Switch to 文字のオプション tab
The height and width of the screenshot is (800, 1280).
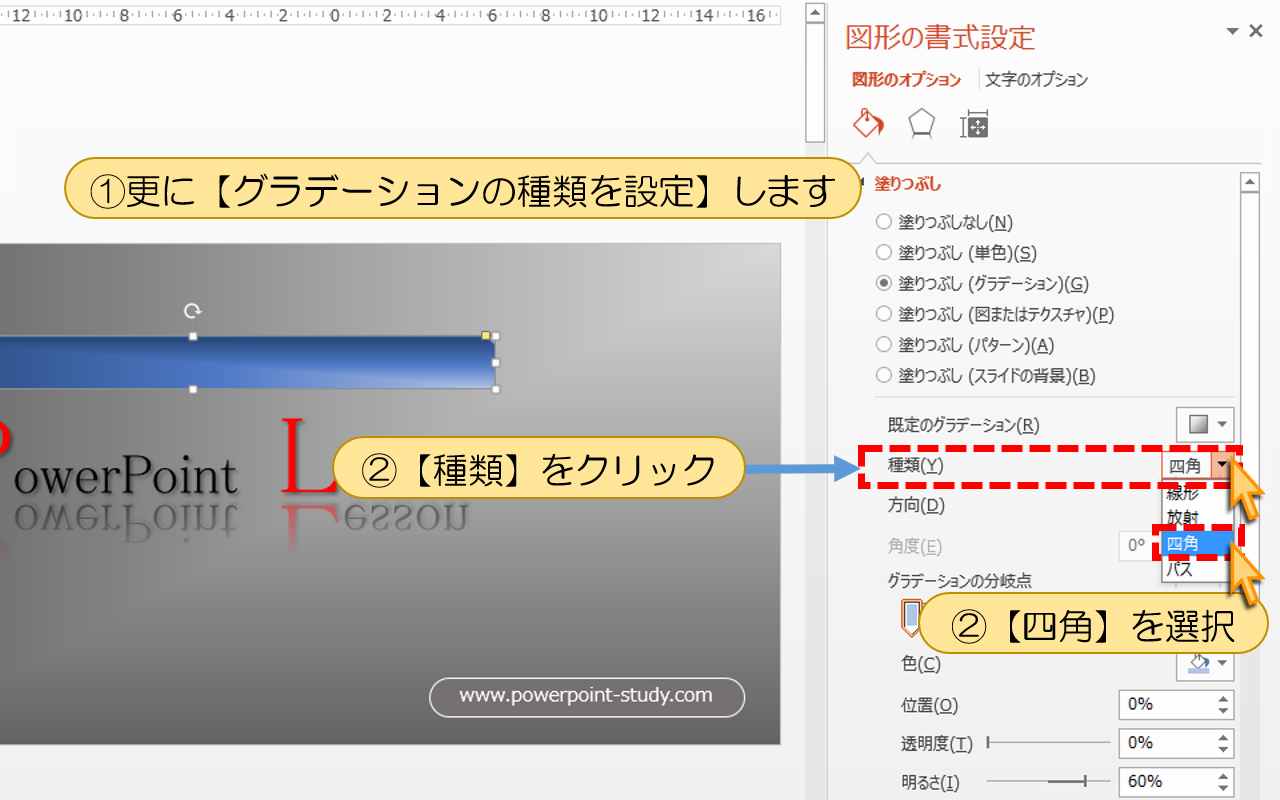[1036, 80]
